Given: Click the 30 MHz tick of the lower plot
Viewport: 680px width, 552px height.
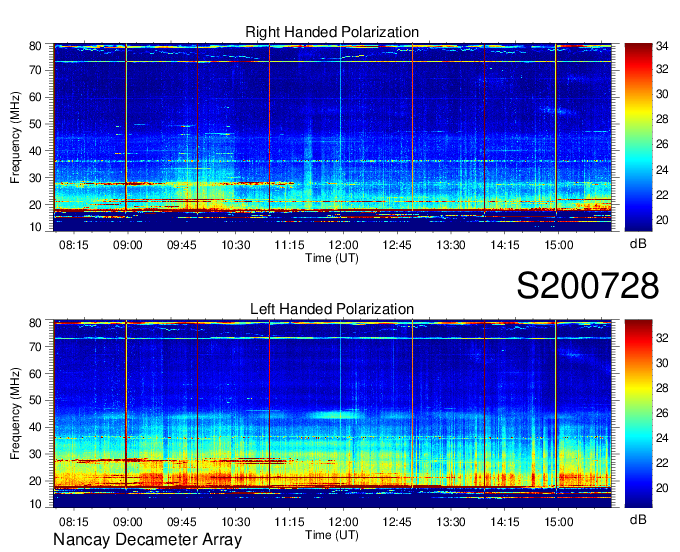Looking at the screenshot, I should pyautogui.click(x=35, y=454).
